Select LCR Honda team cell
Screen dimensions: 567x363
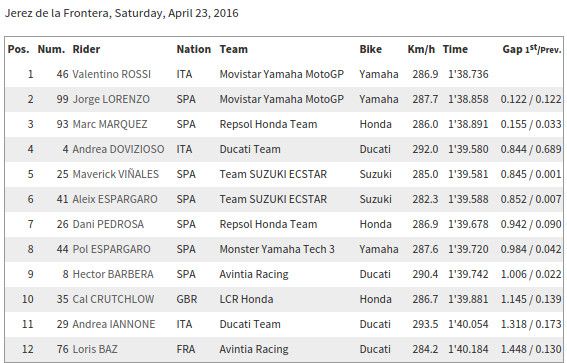pos(246,299)
